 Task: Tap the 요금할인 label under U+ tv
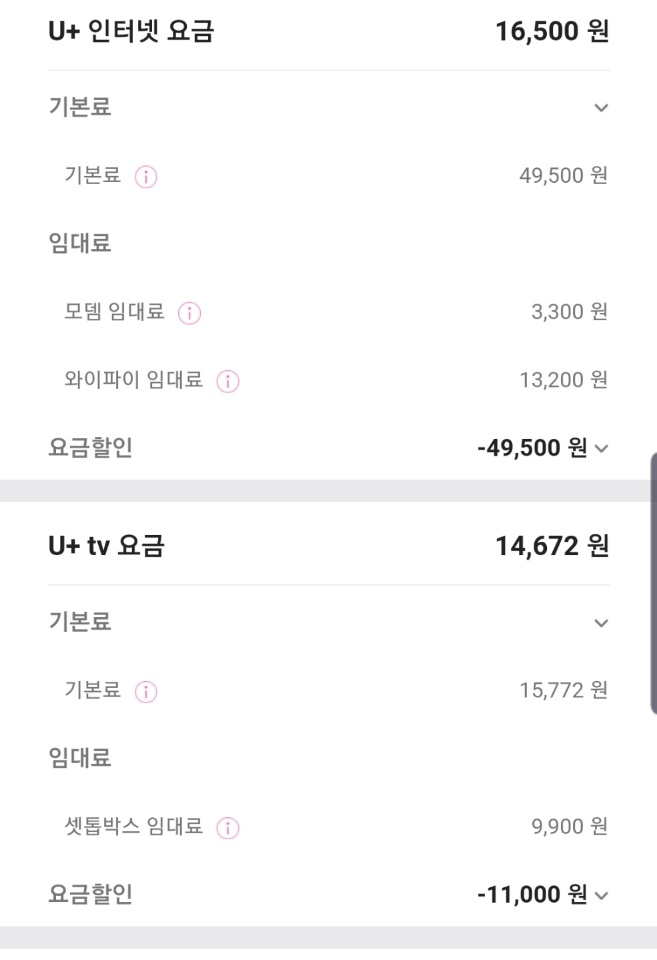[x=91, y=895]
